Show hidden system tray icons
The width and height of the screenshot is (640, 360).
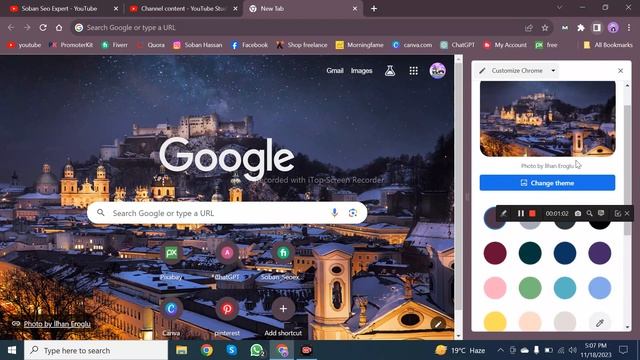pyautogui.click(x=500, y=350)
